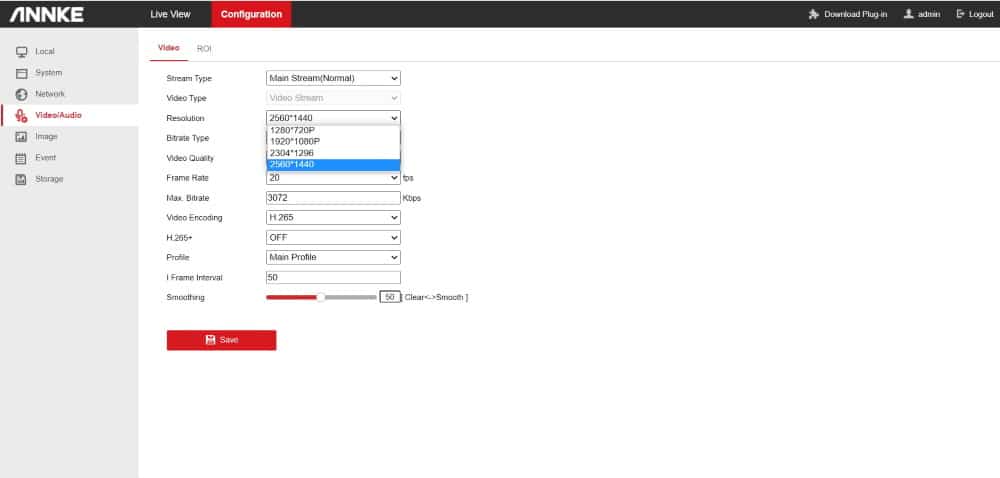
Task: Click the Max. Bitrate input field
Action: [333, 198]
